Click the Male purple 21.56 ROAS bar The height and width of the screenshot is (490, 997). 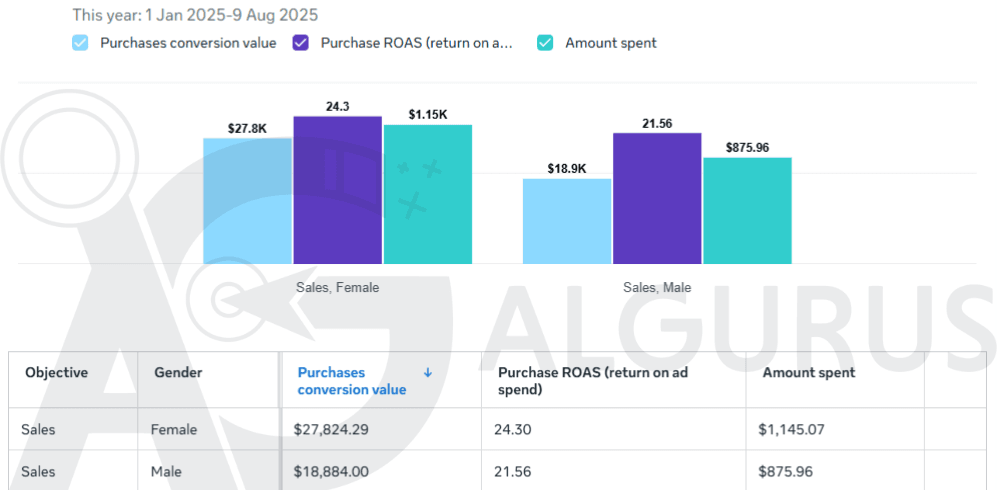(x=656, y=198)
